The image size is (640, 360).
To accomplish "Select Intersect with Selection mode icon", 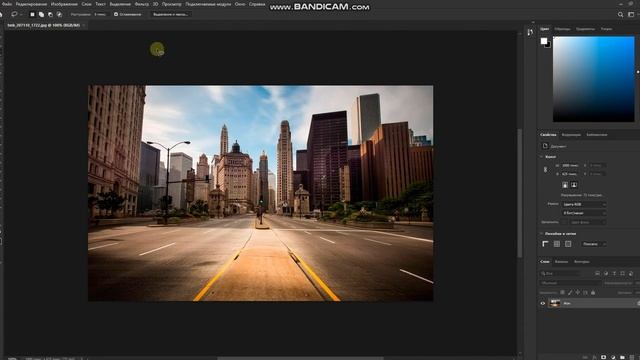I will coord(59,14).
